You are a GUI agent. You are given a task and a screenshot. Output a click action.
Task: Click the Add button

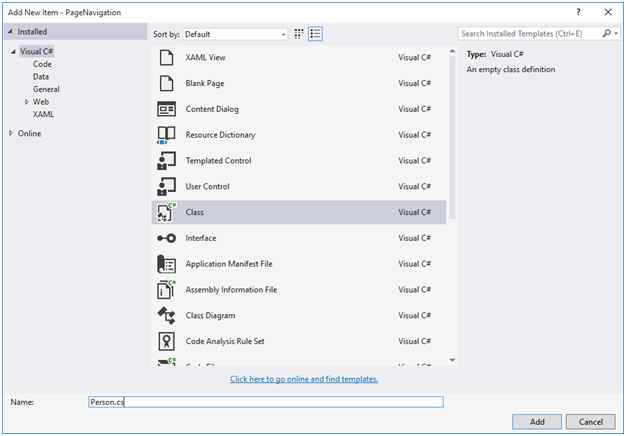point(537,422)
